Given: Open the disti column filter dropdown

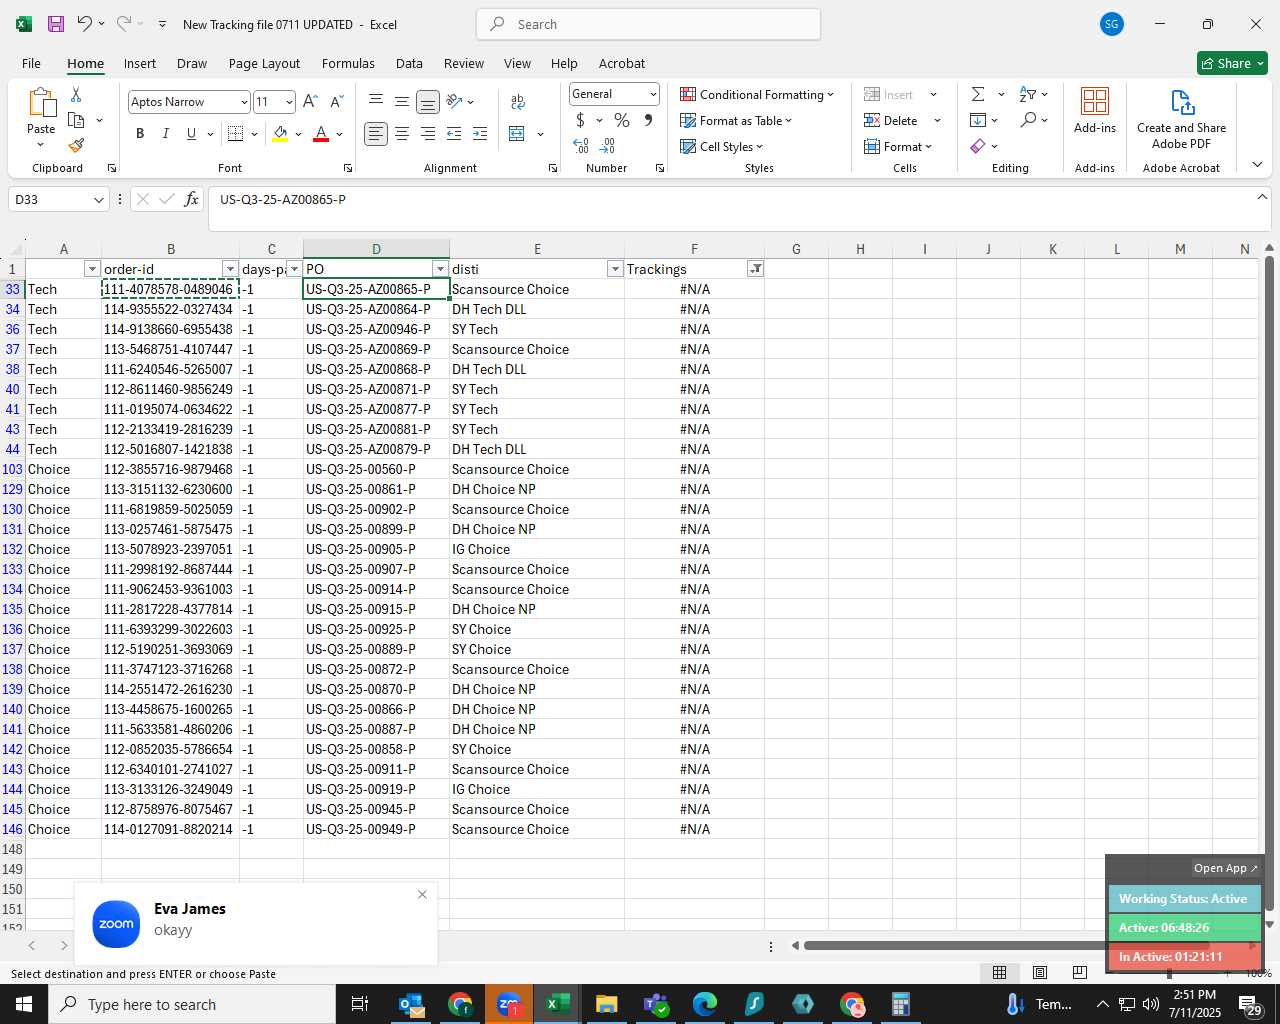Looking at the screenshot, I should pyautogui.click(x=615, y=269).
